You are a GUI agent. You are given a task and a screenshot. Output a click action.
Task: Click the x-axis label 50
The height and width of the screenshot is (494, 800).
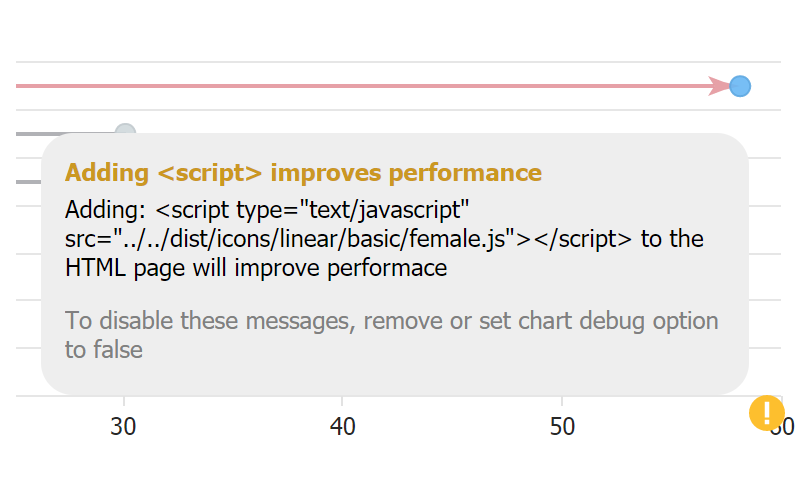click(562, 426)
